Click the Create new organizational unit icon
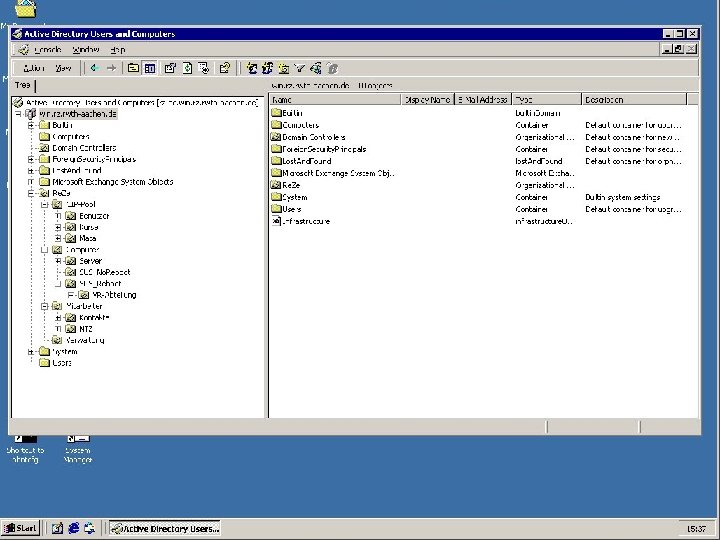Viewport: 720px width, 540px height. point(284,68)
